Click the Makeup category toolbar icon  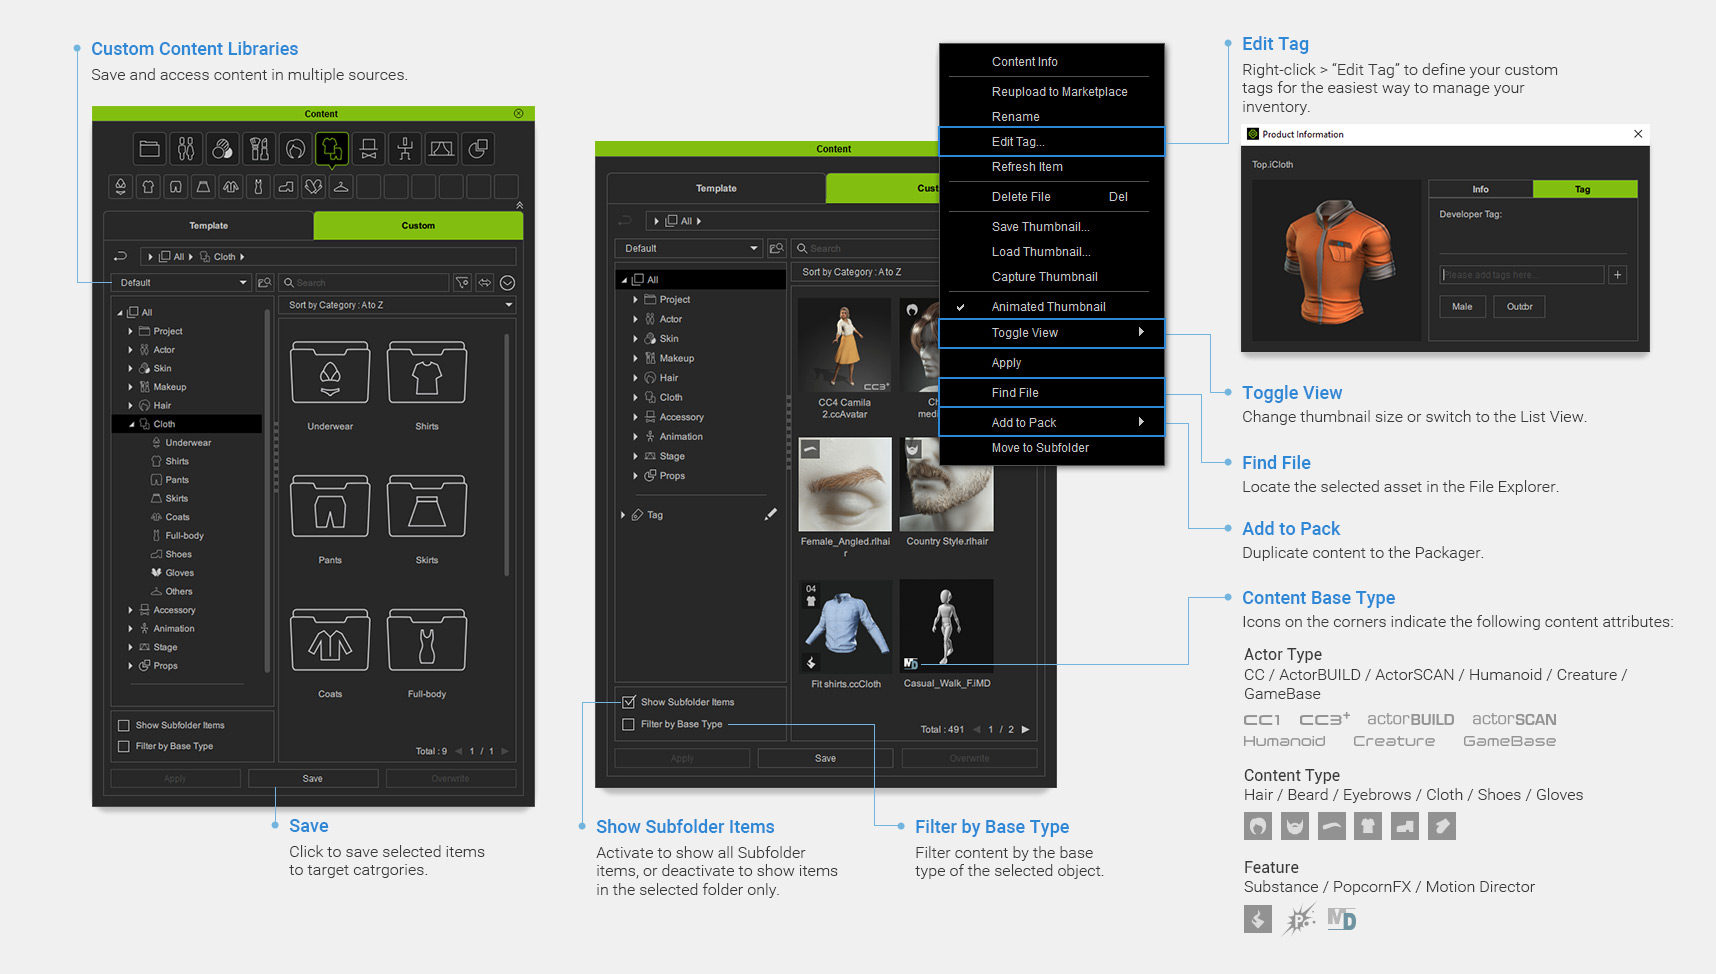click(x=259, y=149)
